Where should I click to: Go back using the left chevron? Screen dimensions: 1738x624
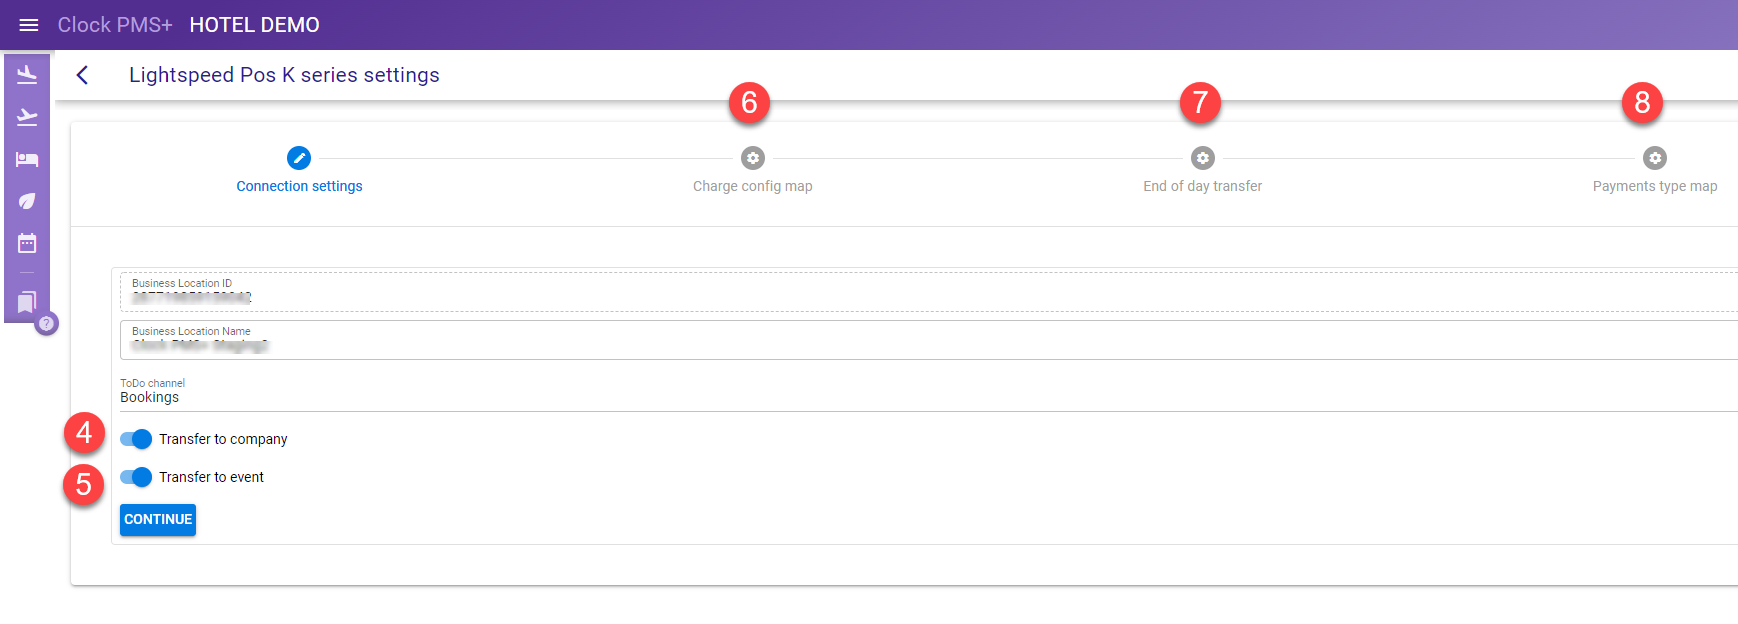(83, 75)
